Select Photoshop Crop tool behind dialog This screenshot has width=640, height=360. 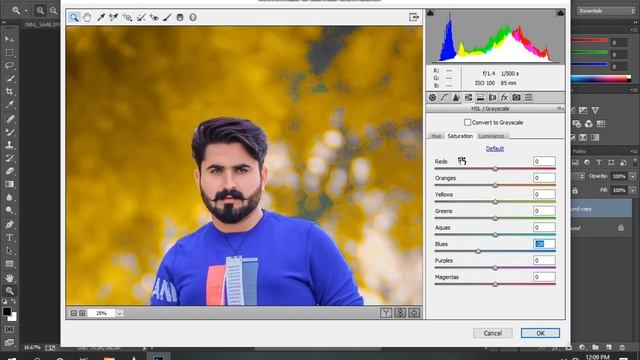[x=9, y=91]
